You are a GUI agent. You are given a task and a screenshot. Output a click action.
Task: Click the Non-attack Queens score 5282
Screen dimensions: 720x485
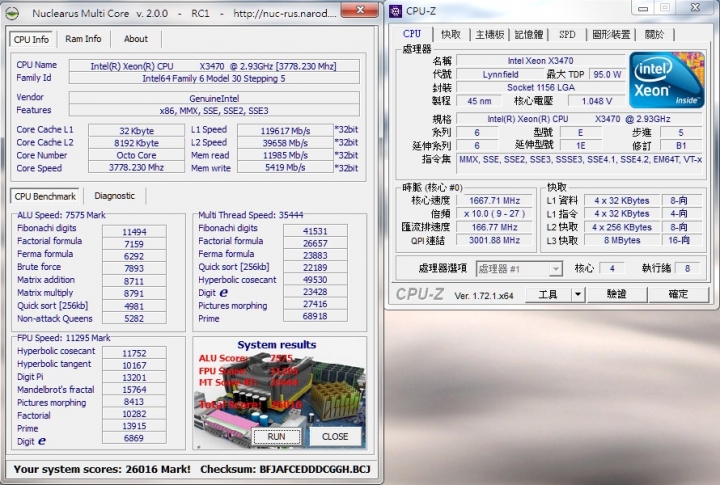point(134,318)
